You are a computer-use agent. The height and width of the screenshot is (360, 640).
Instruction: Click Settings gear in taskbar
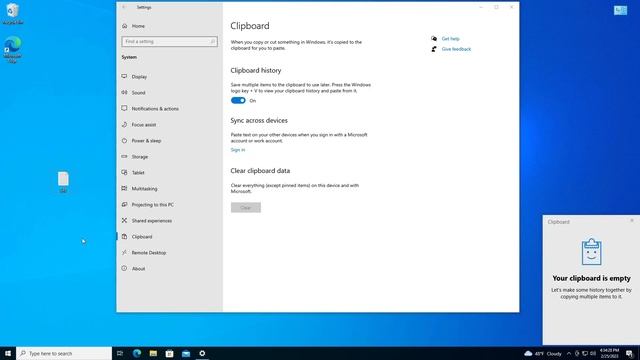[202, 353]
